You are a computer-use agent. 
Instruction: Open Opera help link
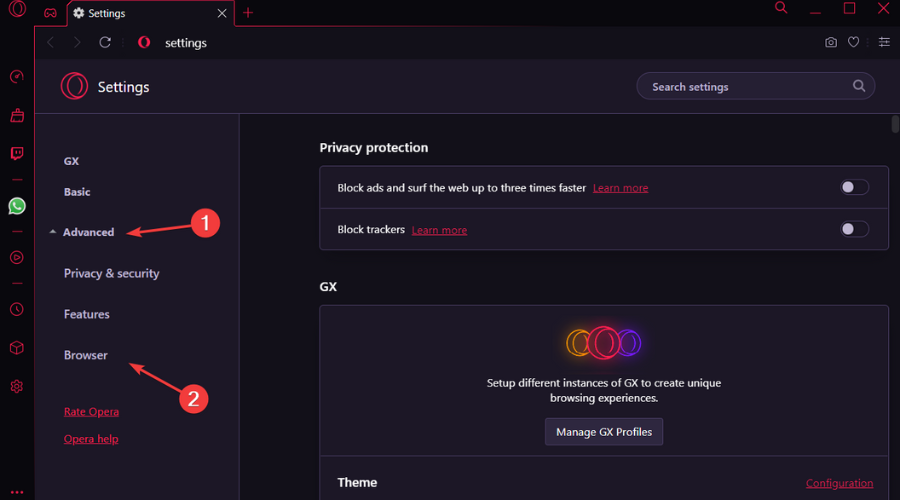(x=91, y=439)
